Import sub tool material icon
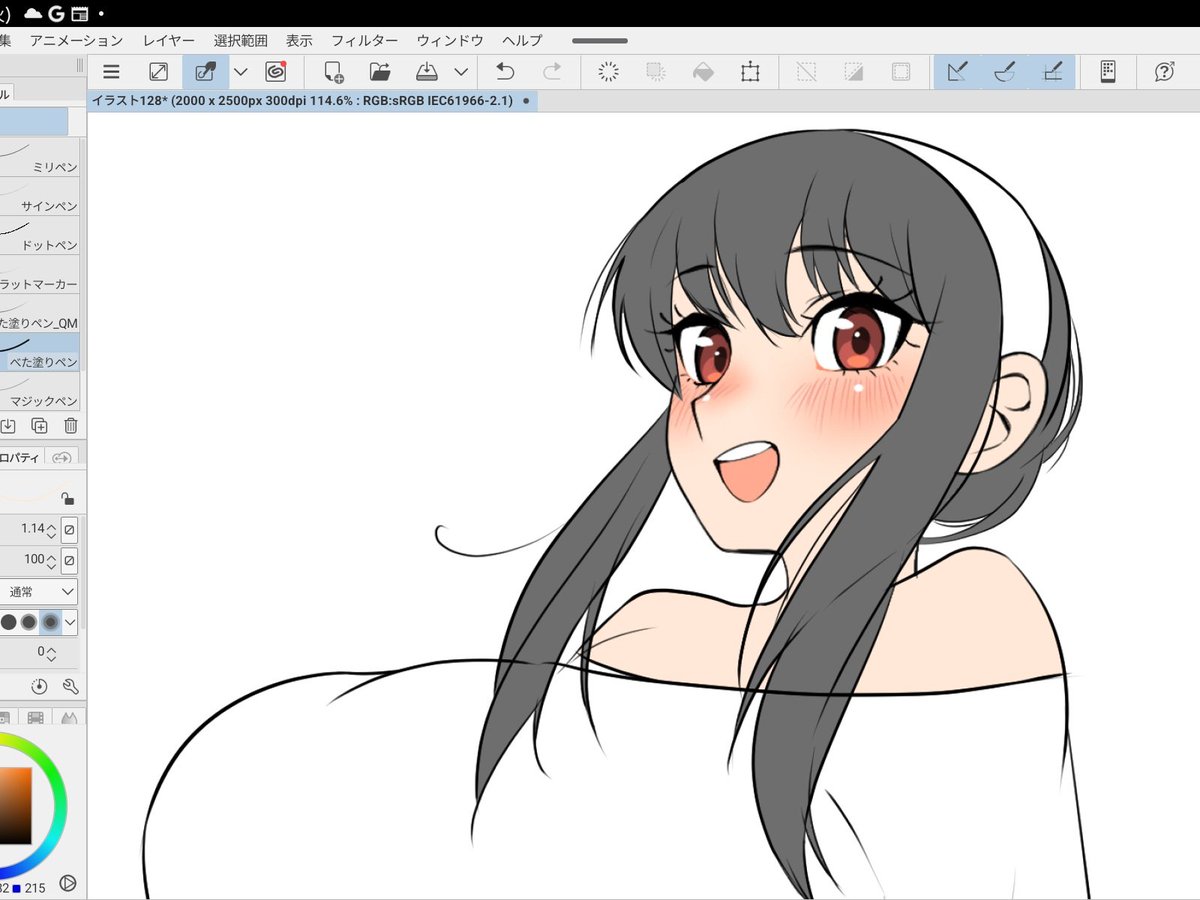1200x900 pixels. tap(7, 426)
